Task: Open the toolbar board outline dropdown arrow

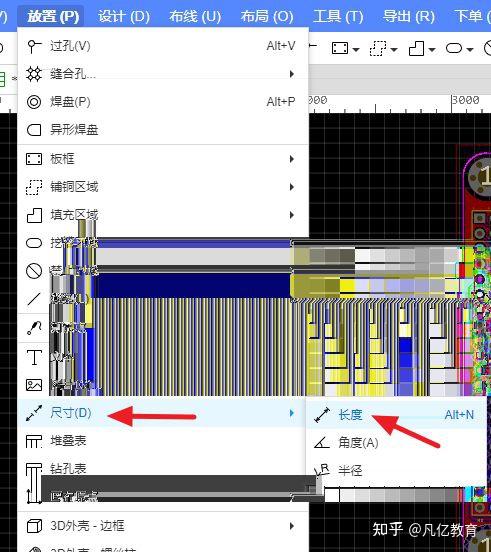Action: 356,50
